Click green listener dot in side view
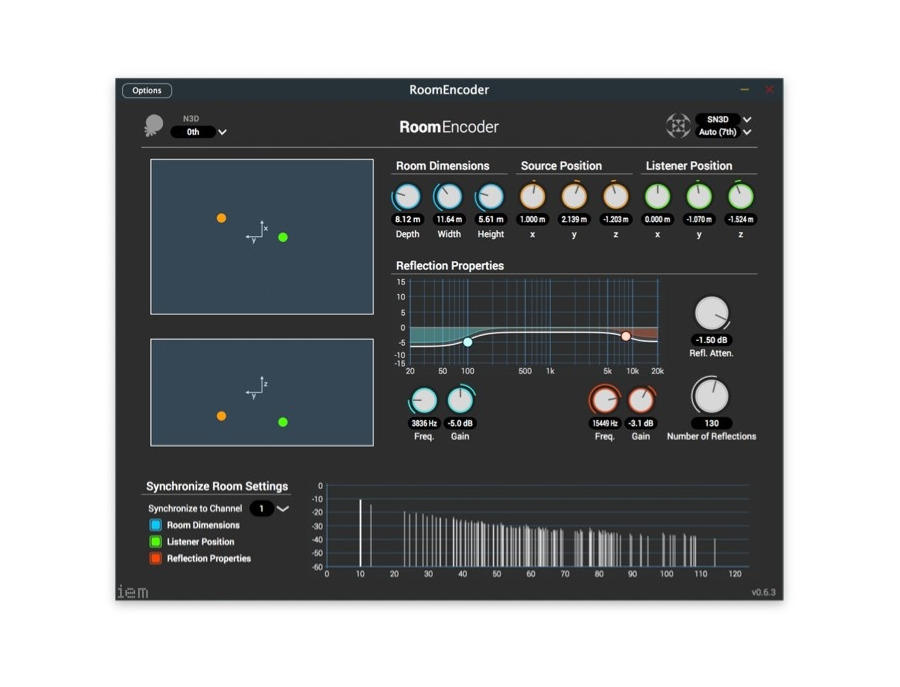 pyautogui.click(x=283, y=422)
